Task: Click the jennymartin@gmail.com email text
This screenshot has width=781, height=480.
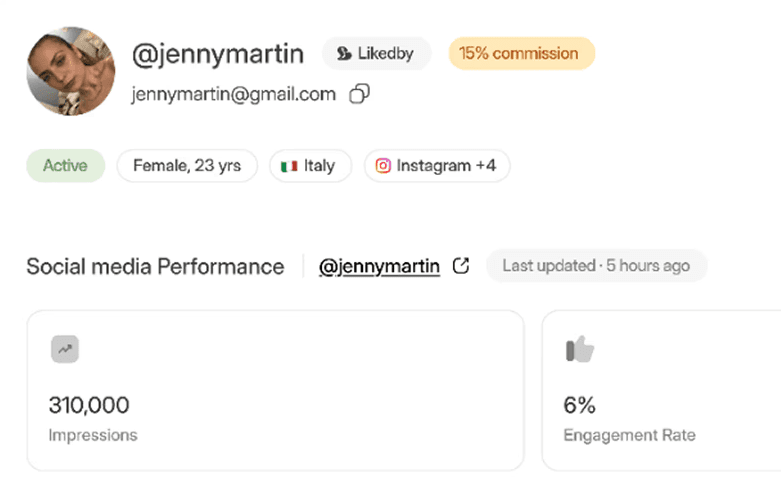Action: click(233, 94)
